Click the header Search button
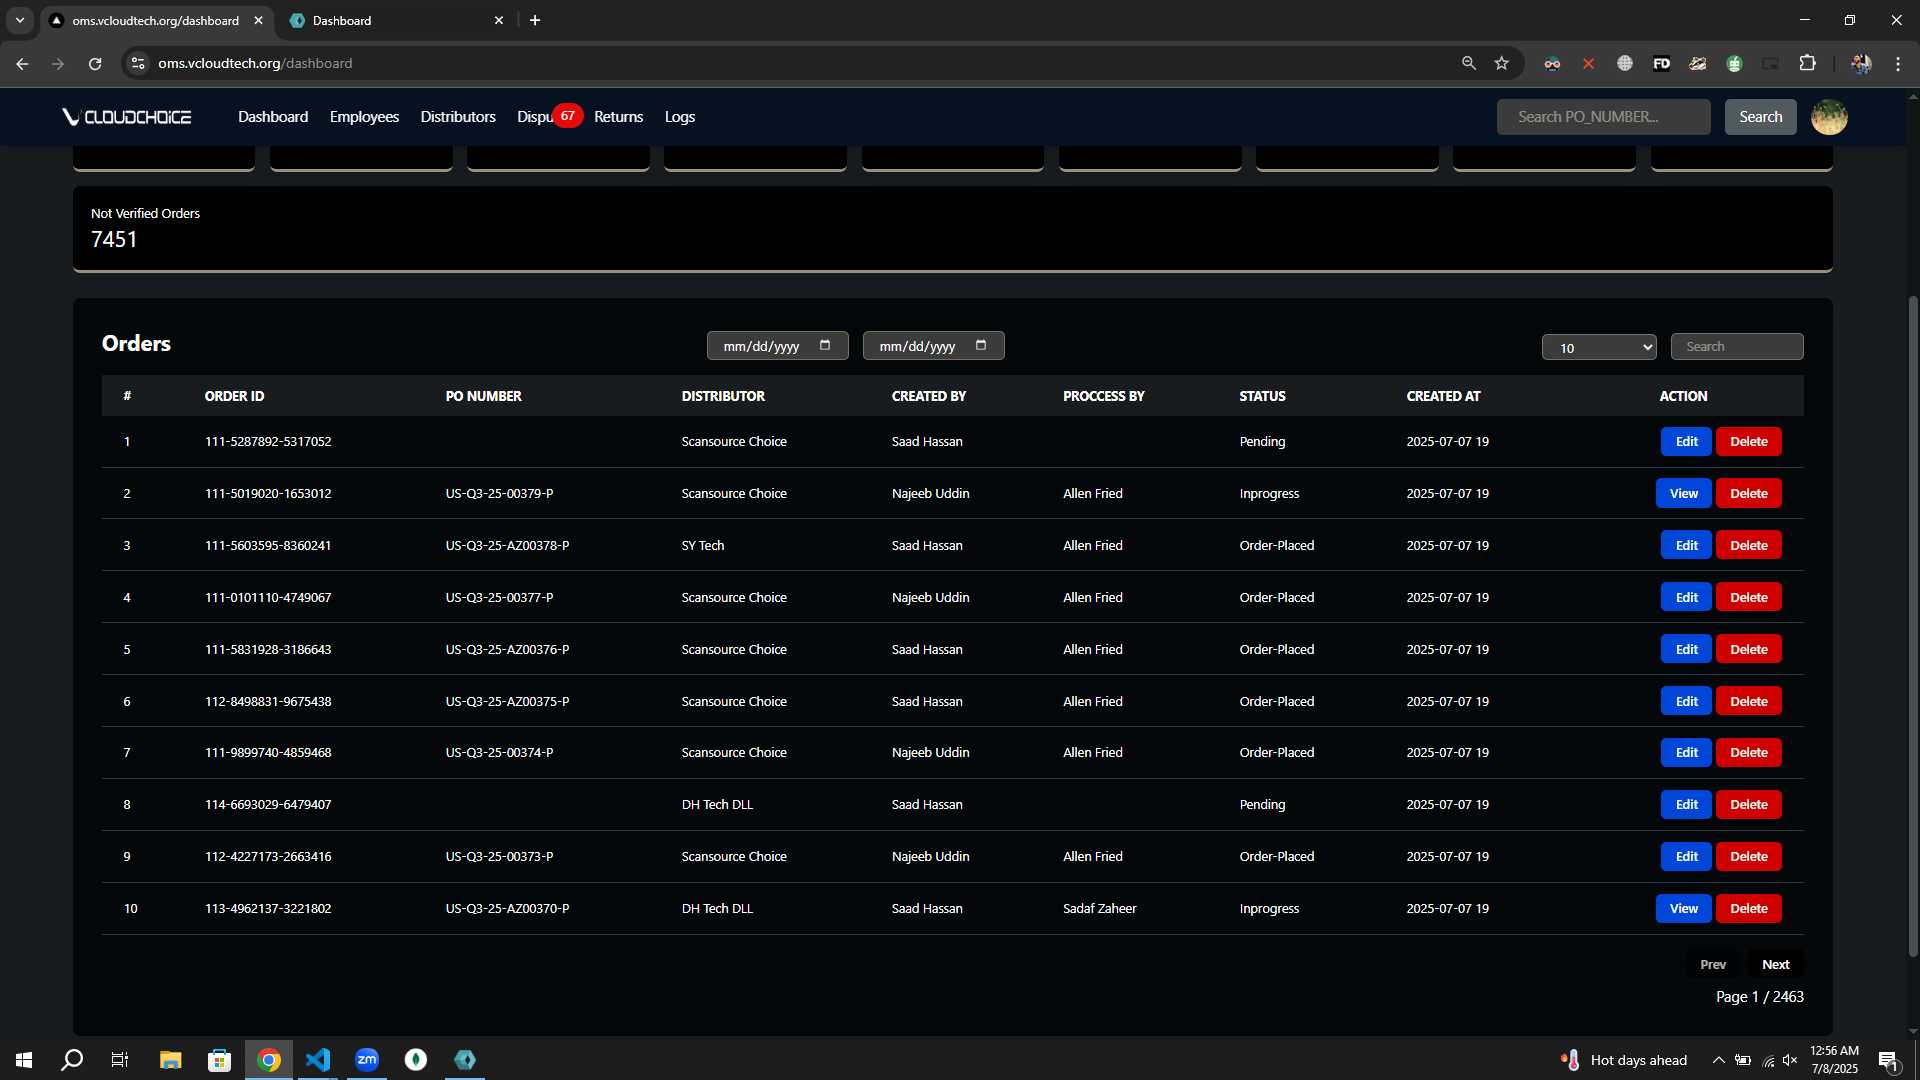The width and height of the screenshot is (1920, 1080). (x=1760, y=117)
